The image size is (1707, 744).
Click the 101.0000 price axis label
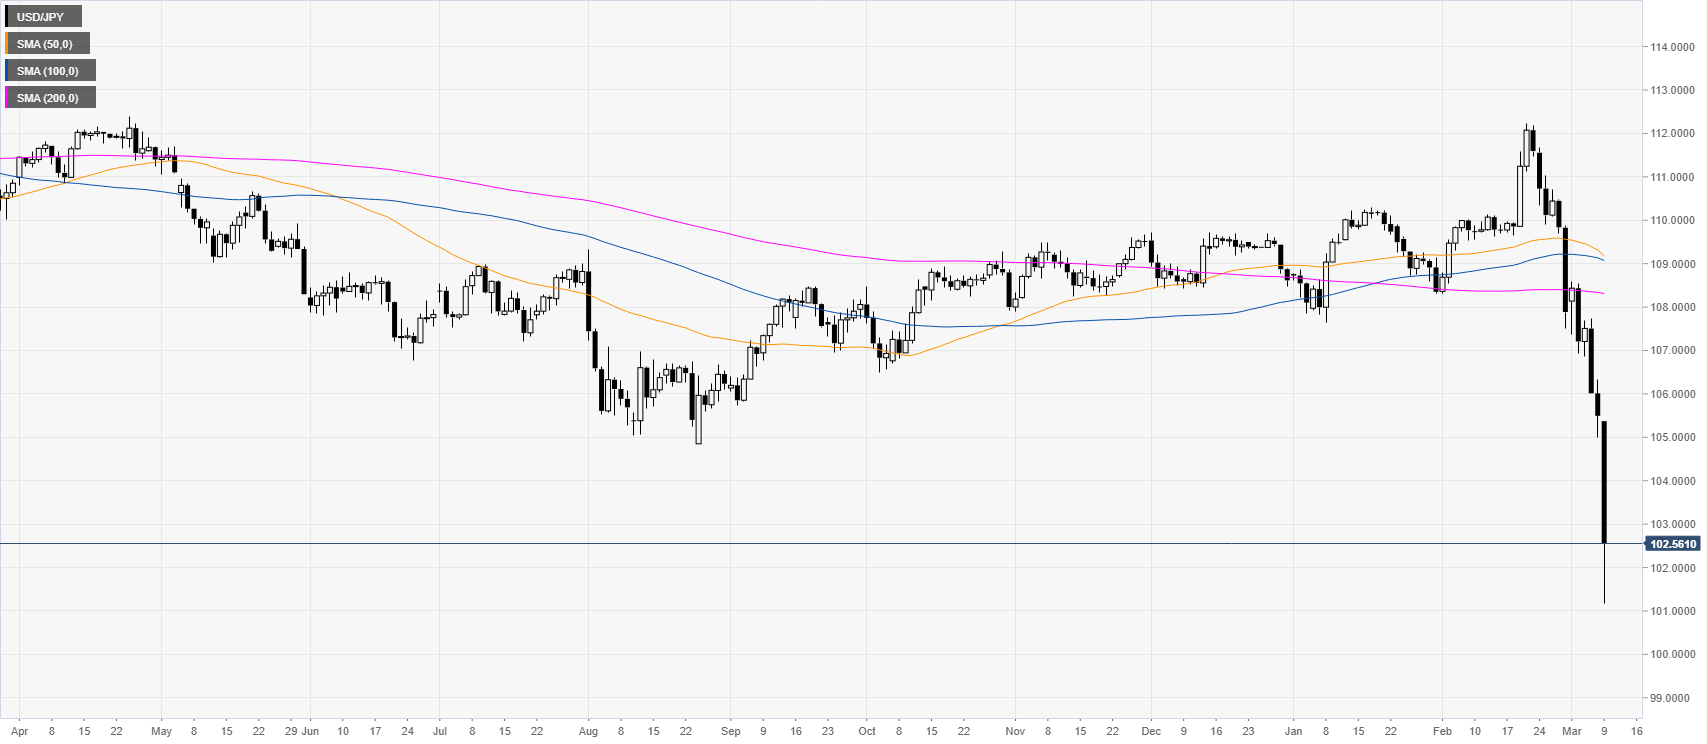point(1672,611)
